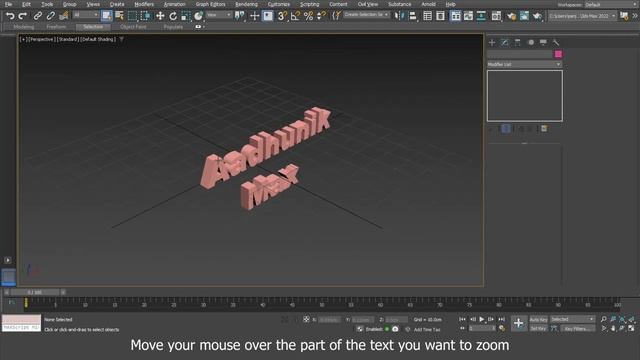Click Use Pivot Point Center icon
Viewport: 640px width, 360px height.
point(240,16)
